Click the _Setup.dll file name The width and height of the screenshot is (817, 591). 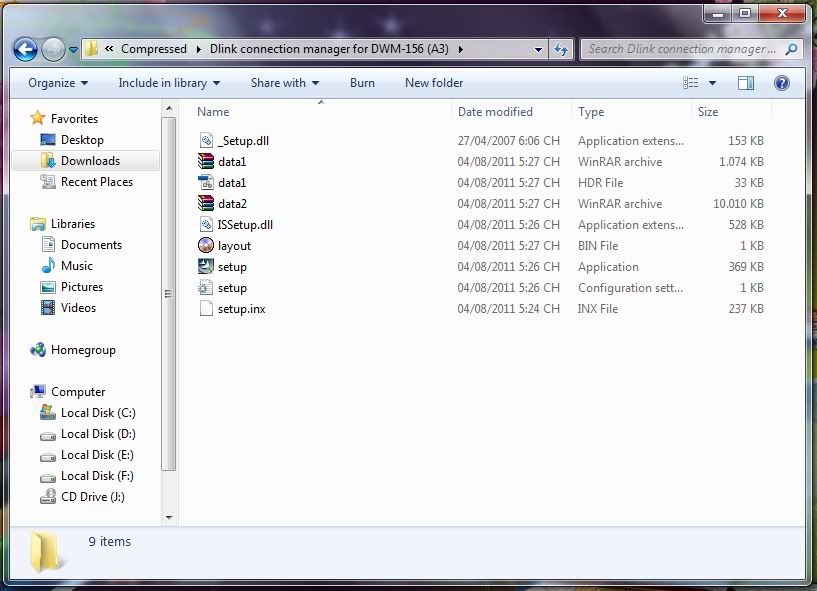click(x=243, y=141)
